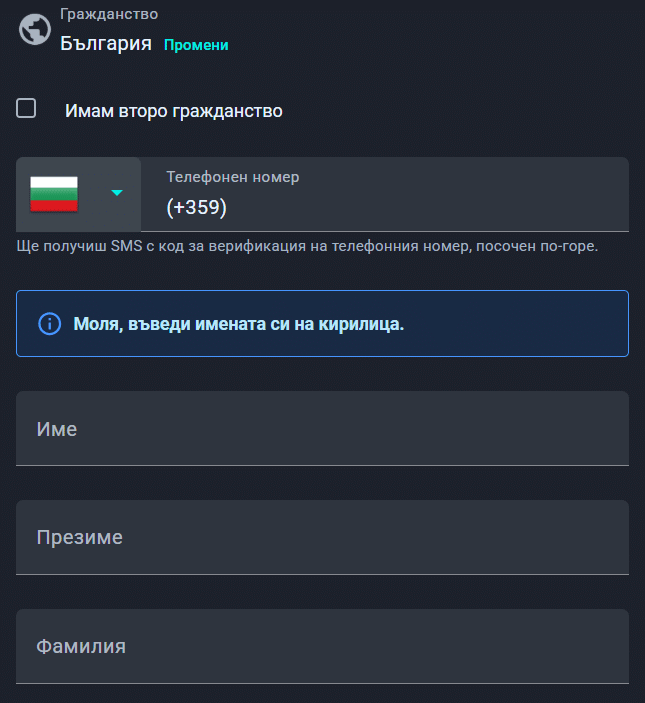Focus the 'Фамилия' surname field
Screen dimensions: 645x703
click(322, 646)
